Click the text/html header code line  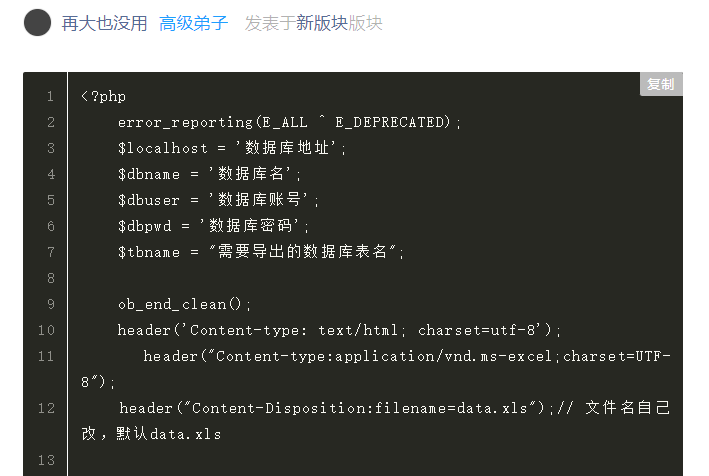339,330
